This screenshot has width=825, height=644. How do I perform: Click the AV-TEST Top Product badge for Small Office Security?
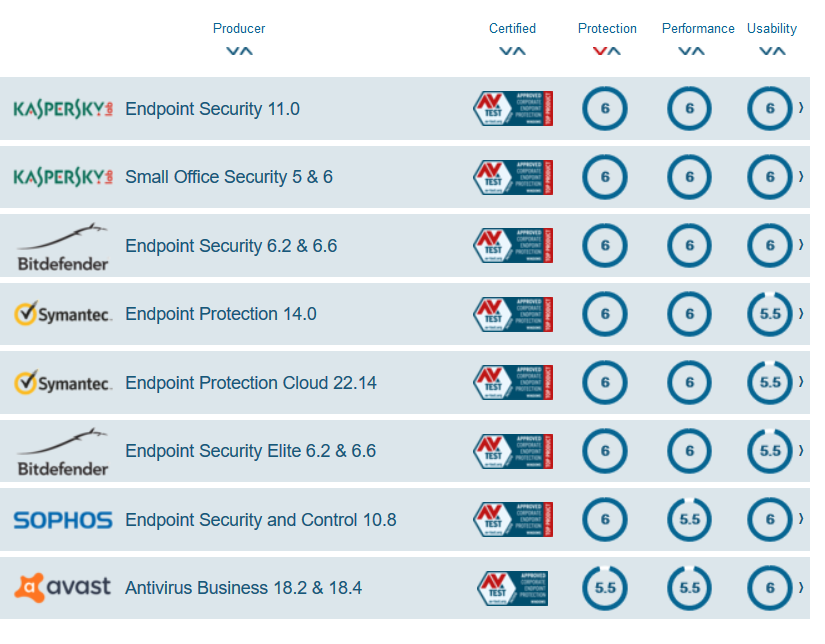point(513,177)
